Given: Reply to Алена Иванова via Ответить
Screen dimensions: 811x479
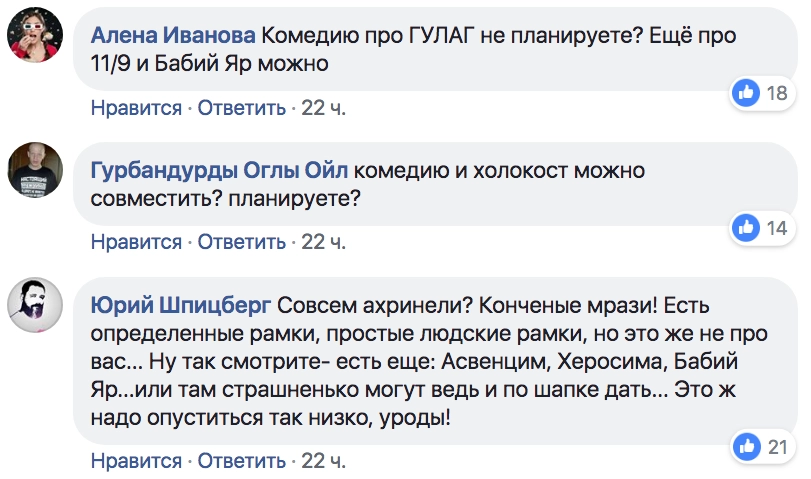Looking at the screenshot, I should point(242,108).
